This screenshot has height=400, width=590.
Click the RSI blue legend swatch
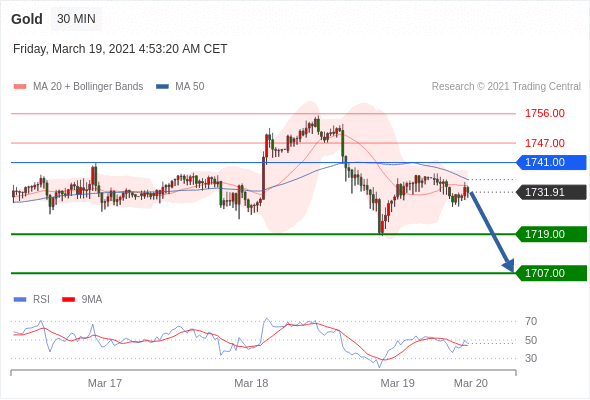pyautogui.click(x=20, y=300)
